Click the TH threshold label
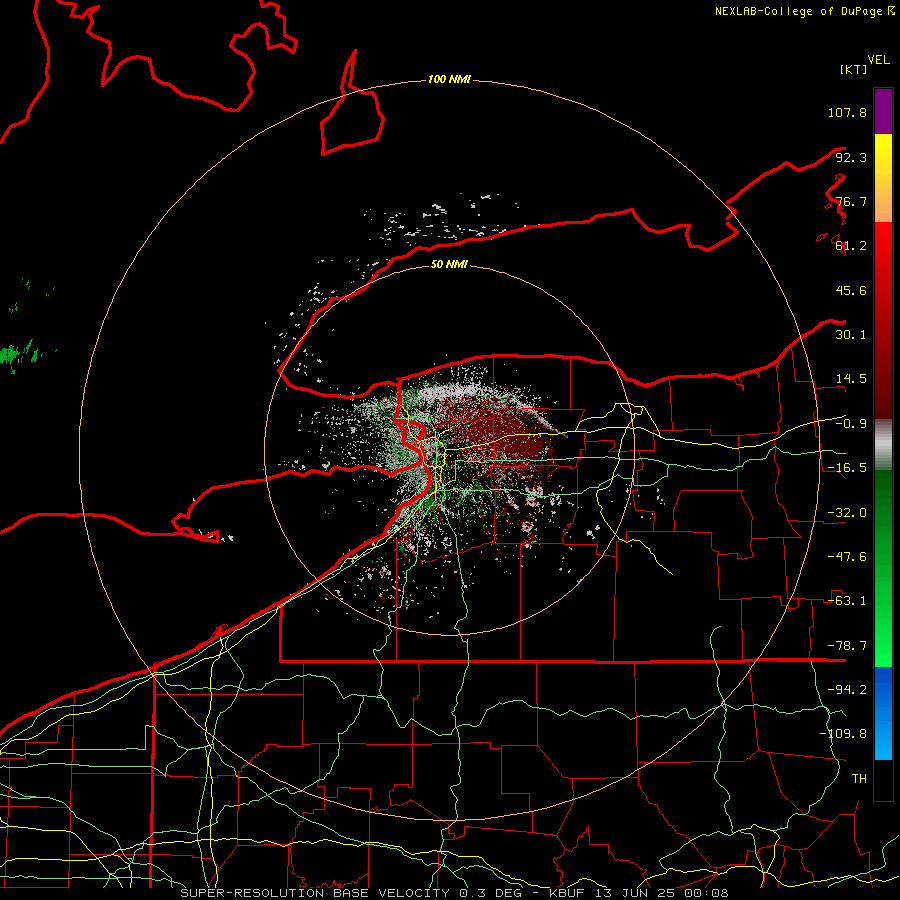Viewport: 900px width, 900px height. [x=859, y=778]
